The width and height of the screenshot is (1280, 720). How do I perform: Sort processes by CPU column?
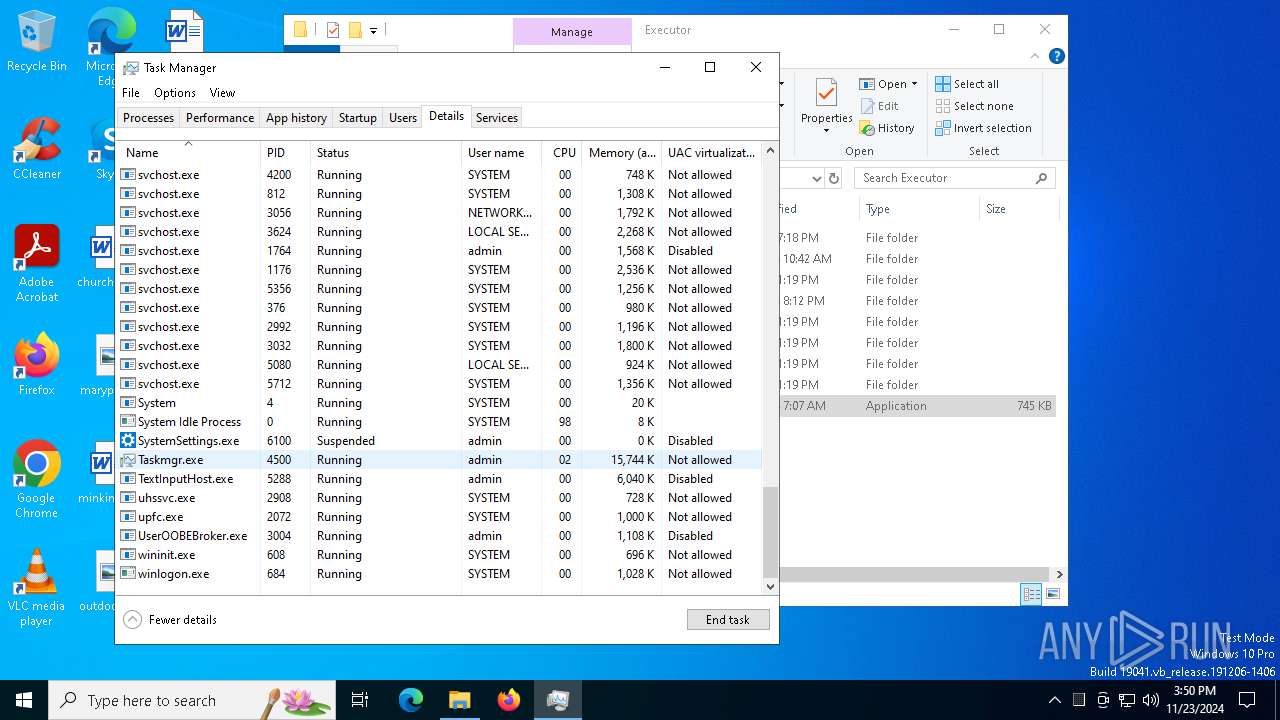pos(564,153)
